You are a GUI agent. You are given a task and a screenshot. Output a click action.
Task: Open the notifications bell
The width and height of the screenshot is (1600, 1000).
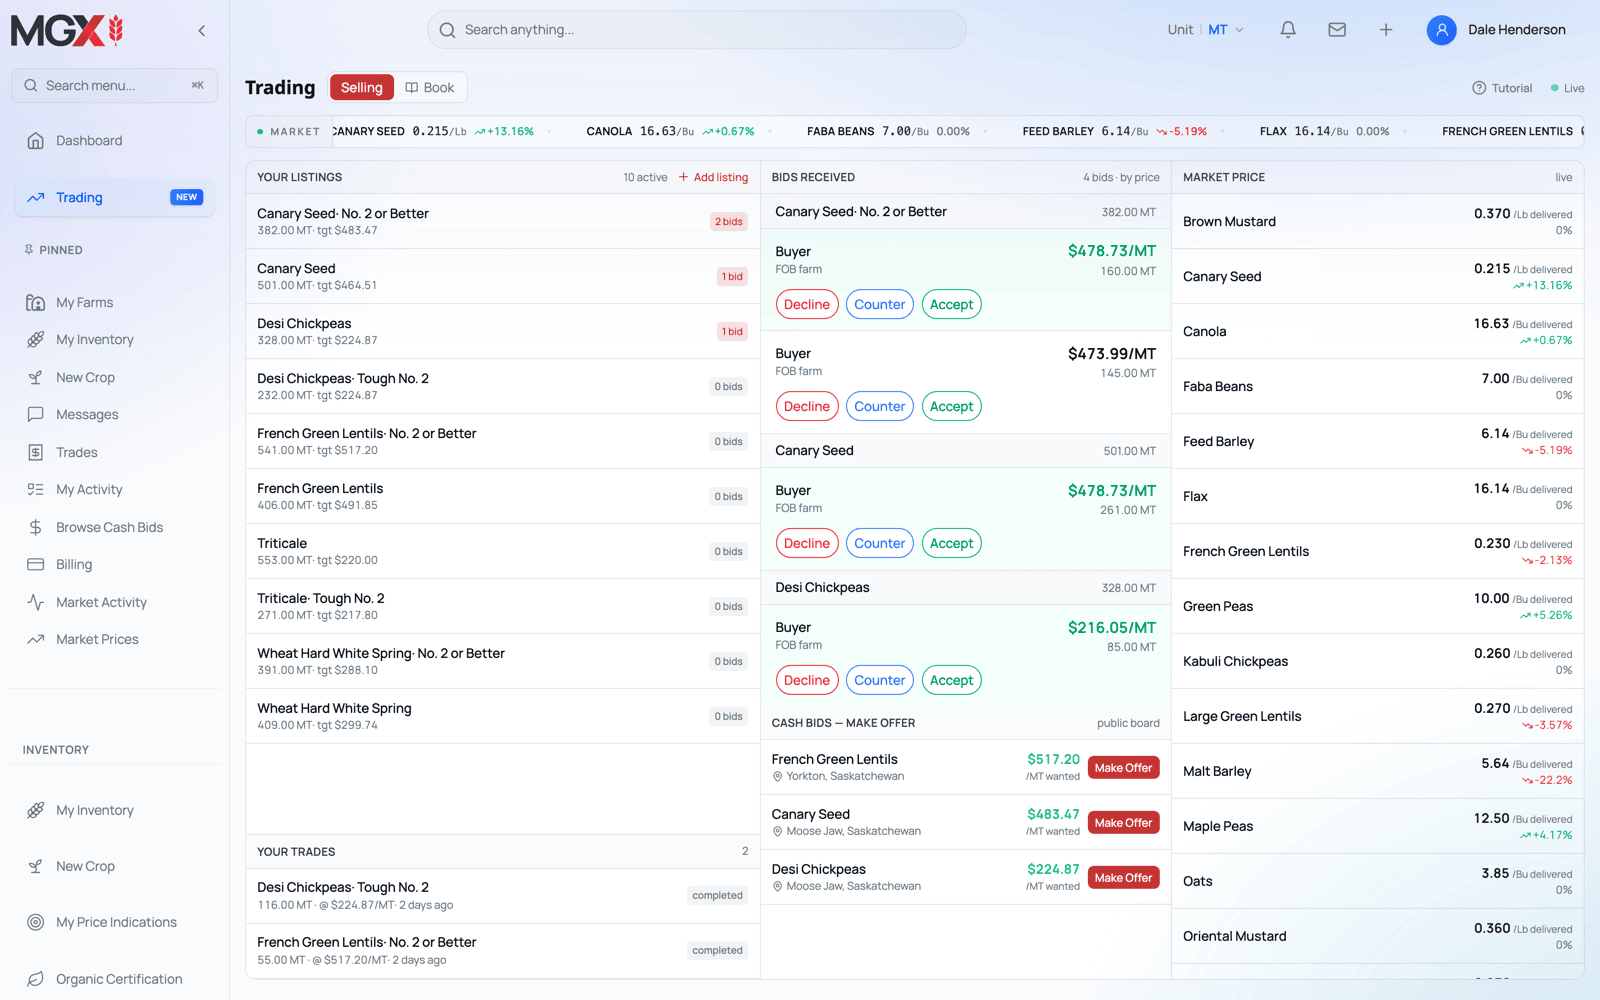1288,30
